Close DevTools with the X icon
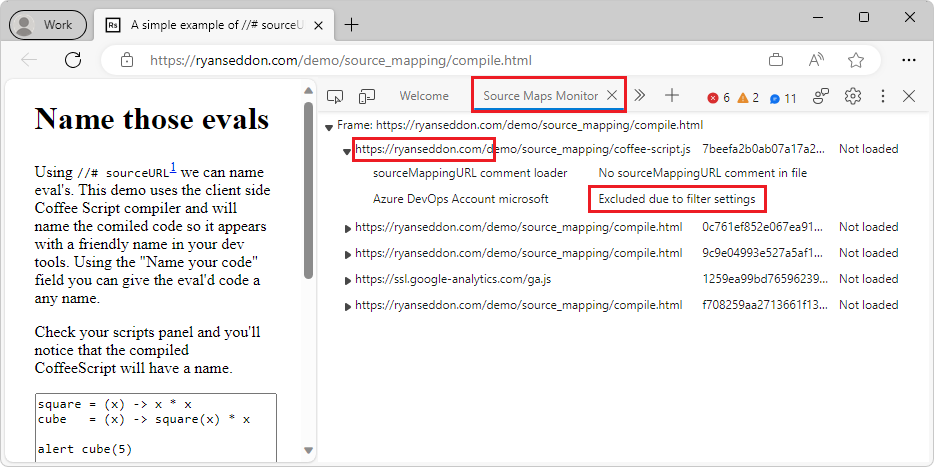This screenshot has height=467, width=934. point(909,96)
